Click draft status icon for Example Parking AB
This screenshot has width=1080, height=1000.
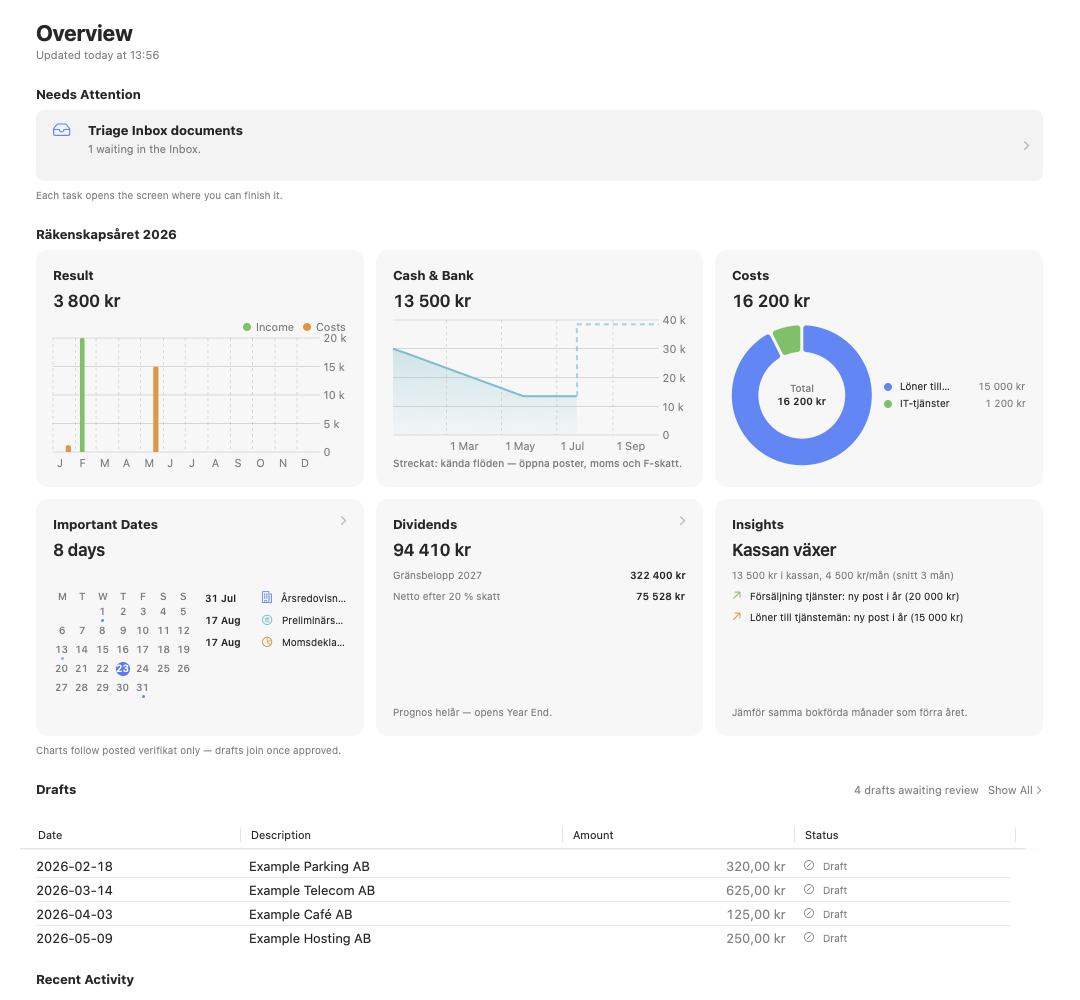[x=809, y=866]
